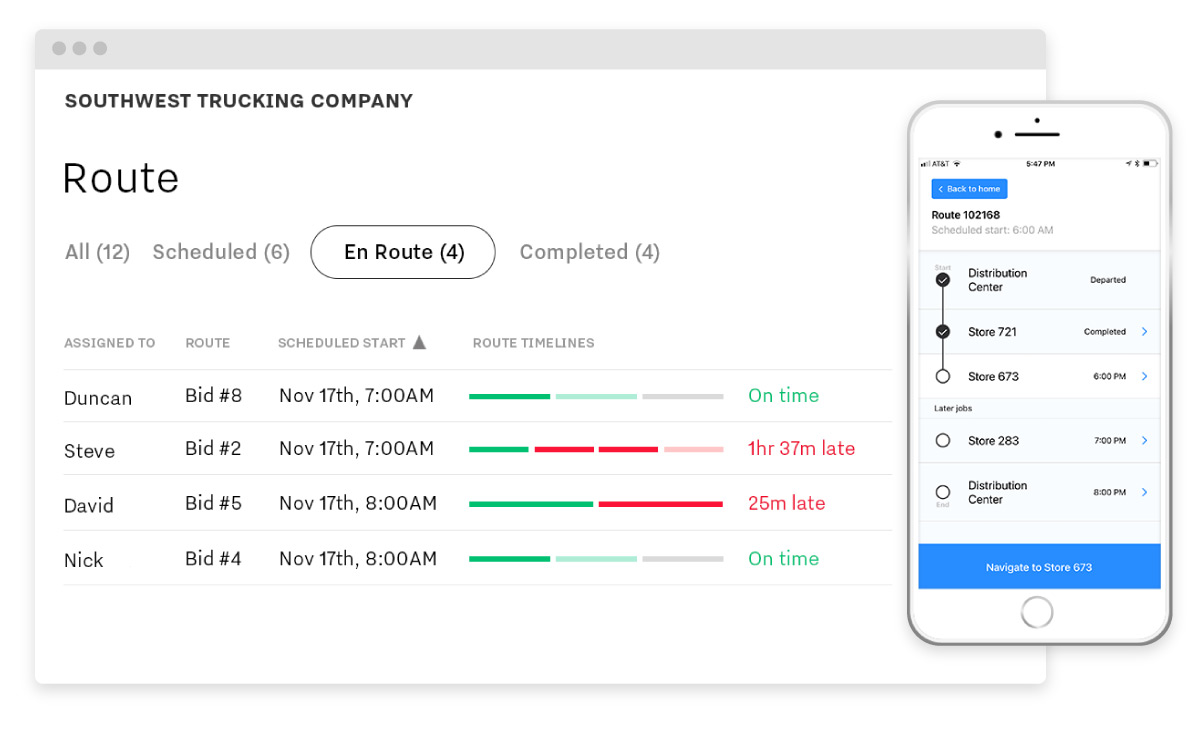This screenshot has width=1200, height=733.
Task: Switch to the Completed (4) tab
Action: pos(589,252)
